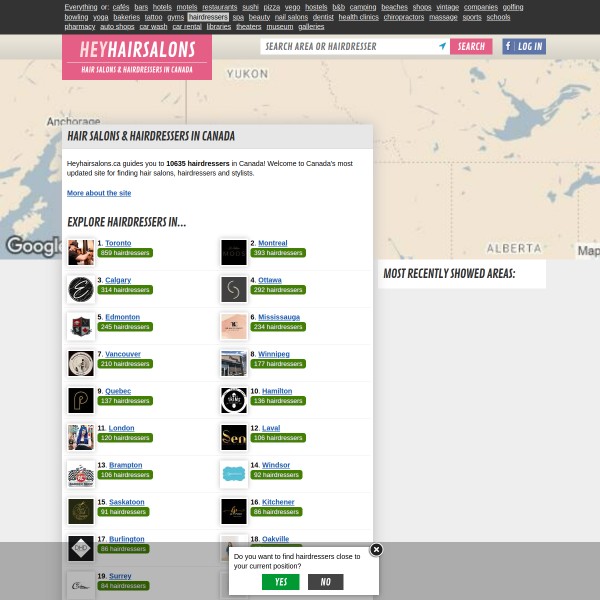The width and height of the screenshot is (600, 600).
Task: Open London blue-hair thumbnail
Action: (81, 437)
